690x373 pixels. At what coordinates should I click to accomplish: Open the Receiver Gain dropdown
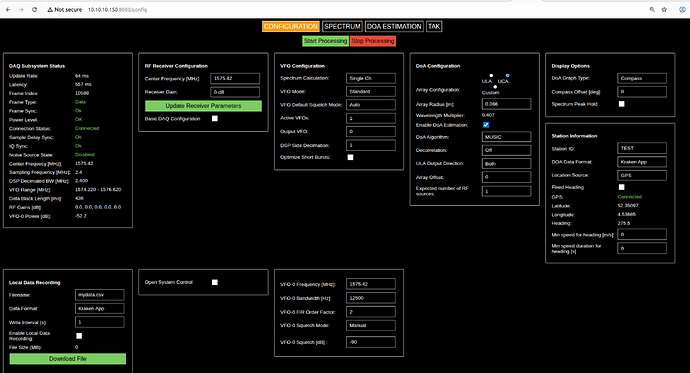pos(235,92)
